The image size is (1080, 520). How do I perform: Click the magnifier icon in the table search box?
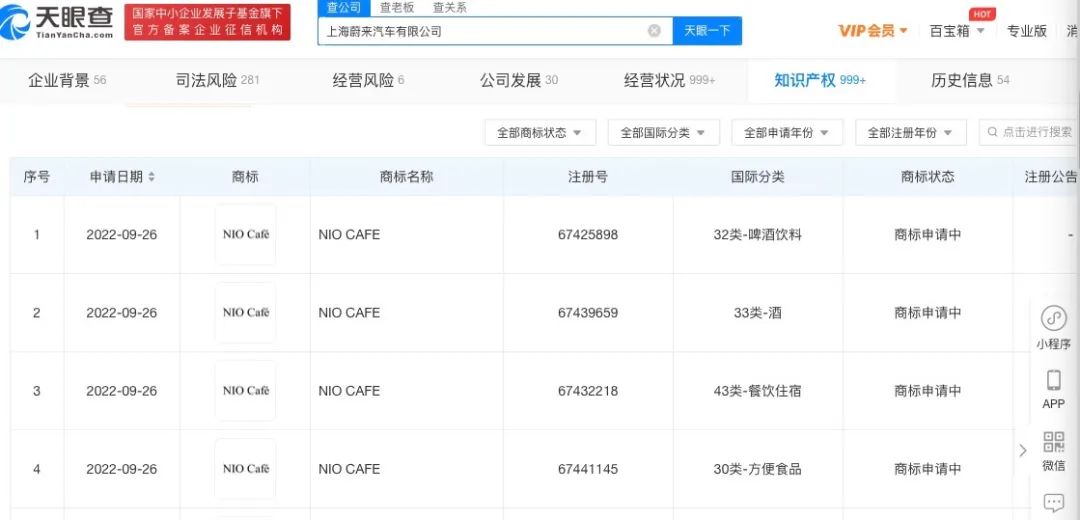tap(992, 132)
